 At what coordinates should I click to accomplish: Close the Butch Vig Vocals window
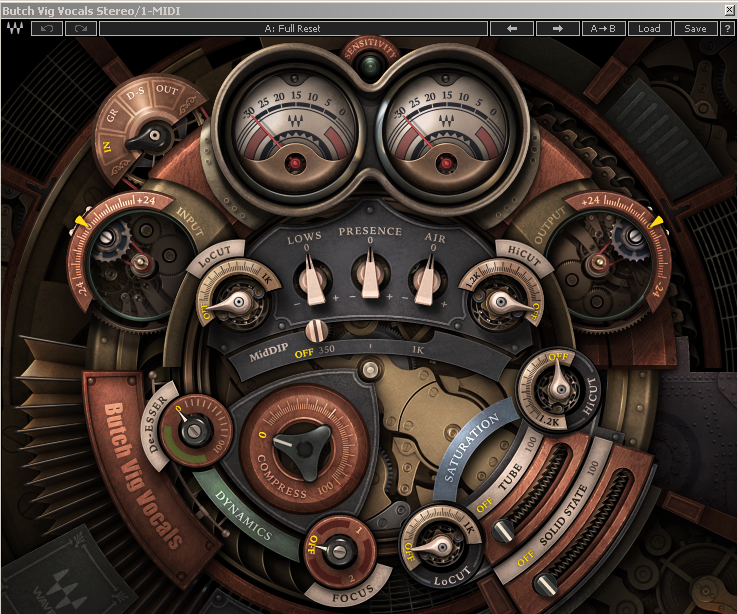click(x=729, y=9)
